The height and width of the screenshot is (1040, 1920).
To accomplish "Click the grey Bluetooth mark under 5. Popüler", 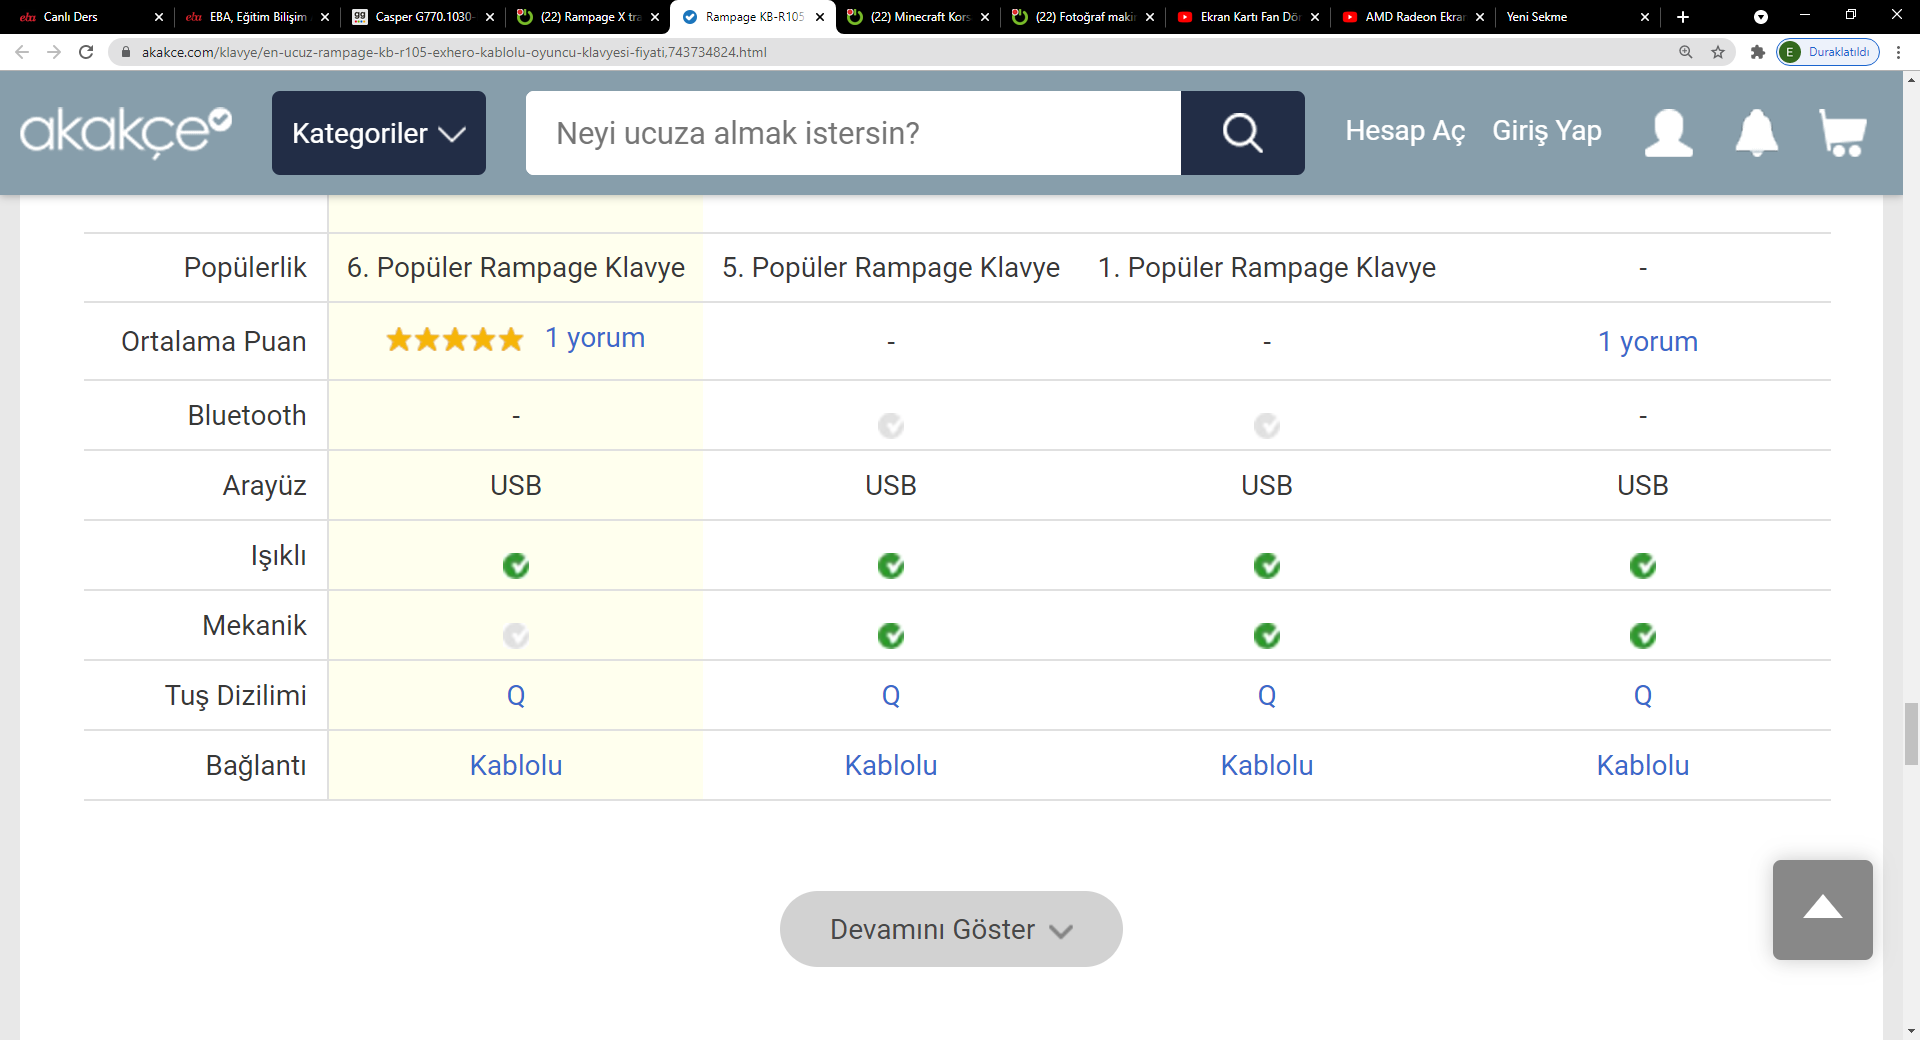I will tap(891, 426).
